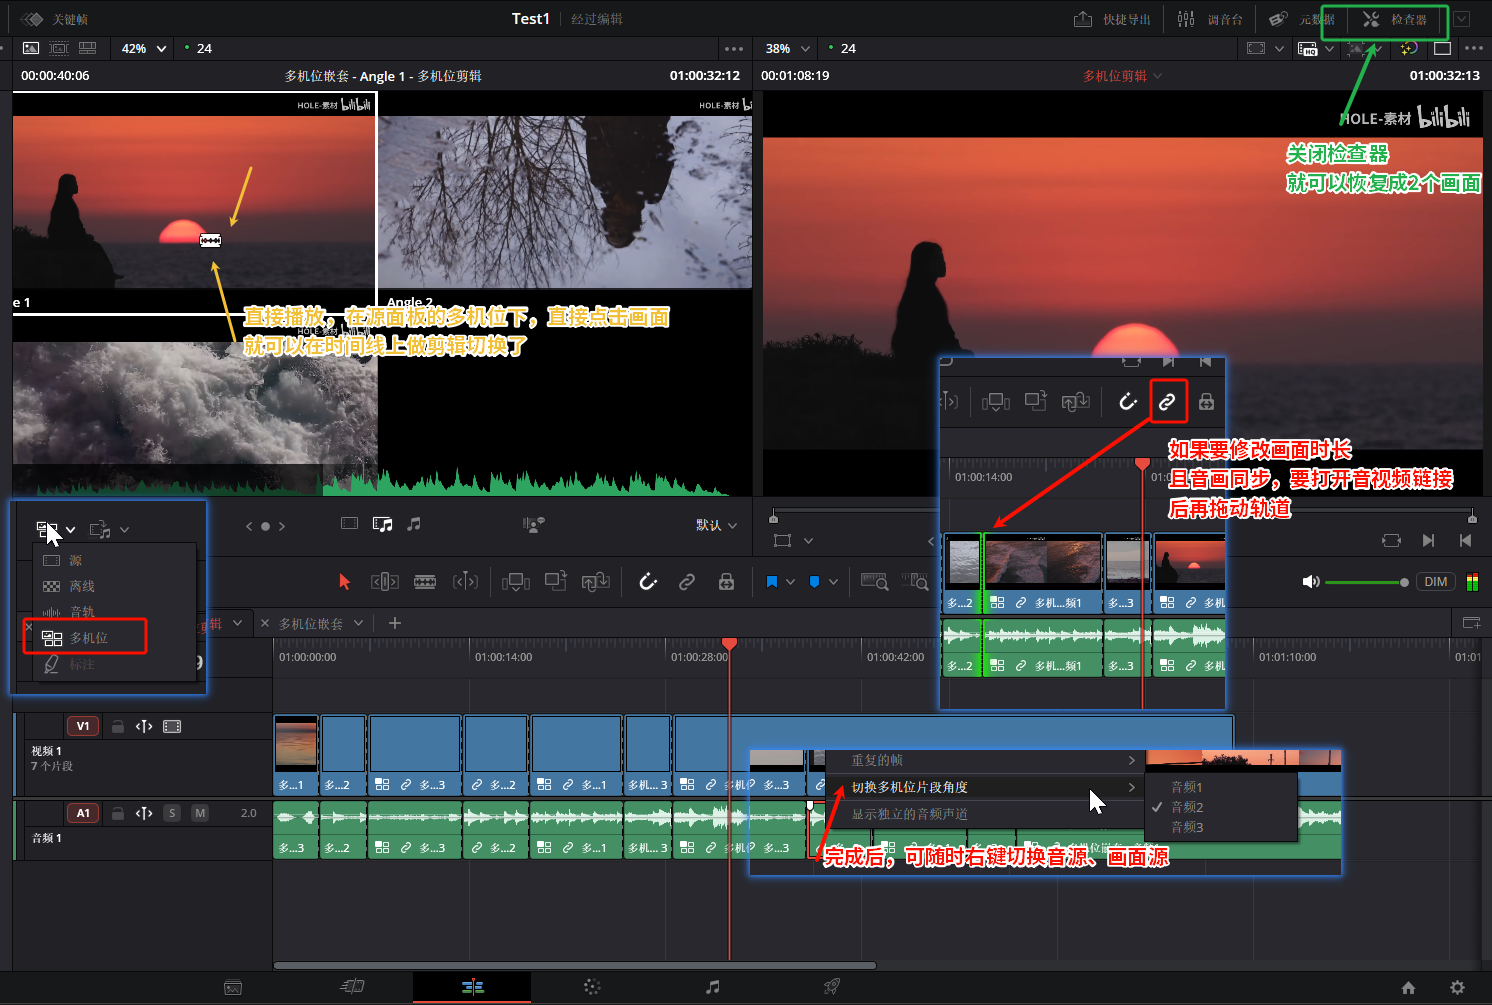The height and width of the screenshot is (1005, 1492).
Task: Click the monitor volume slider
Action: [1366, 582]
